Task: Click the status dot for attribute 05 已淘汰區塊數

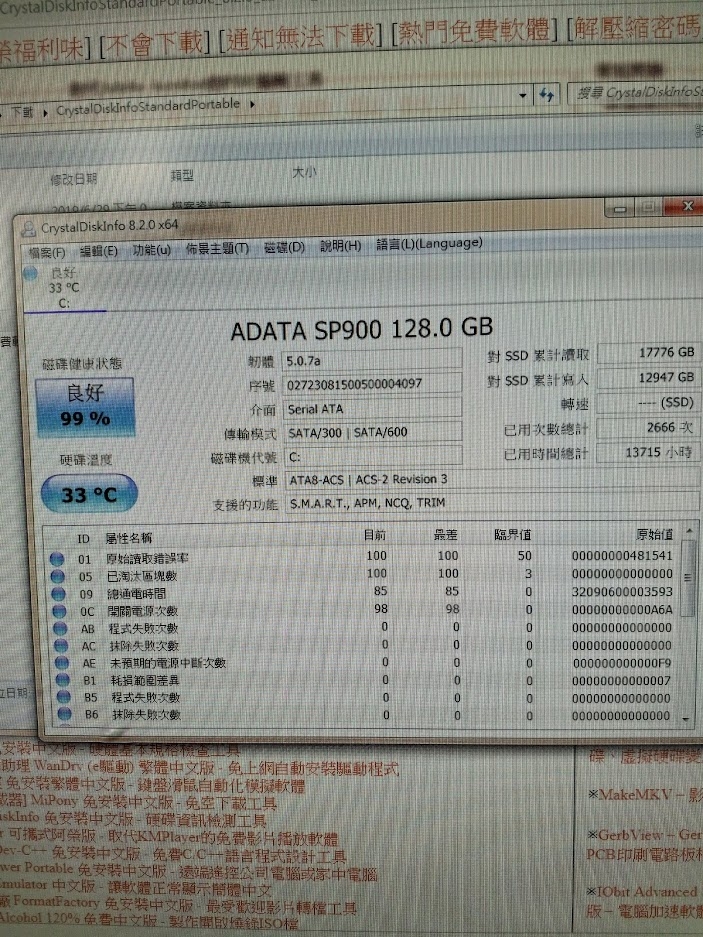Action: tap(57, 576)
